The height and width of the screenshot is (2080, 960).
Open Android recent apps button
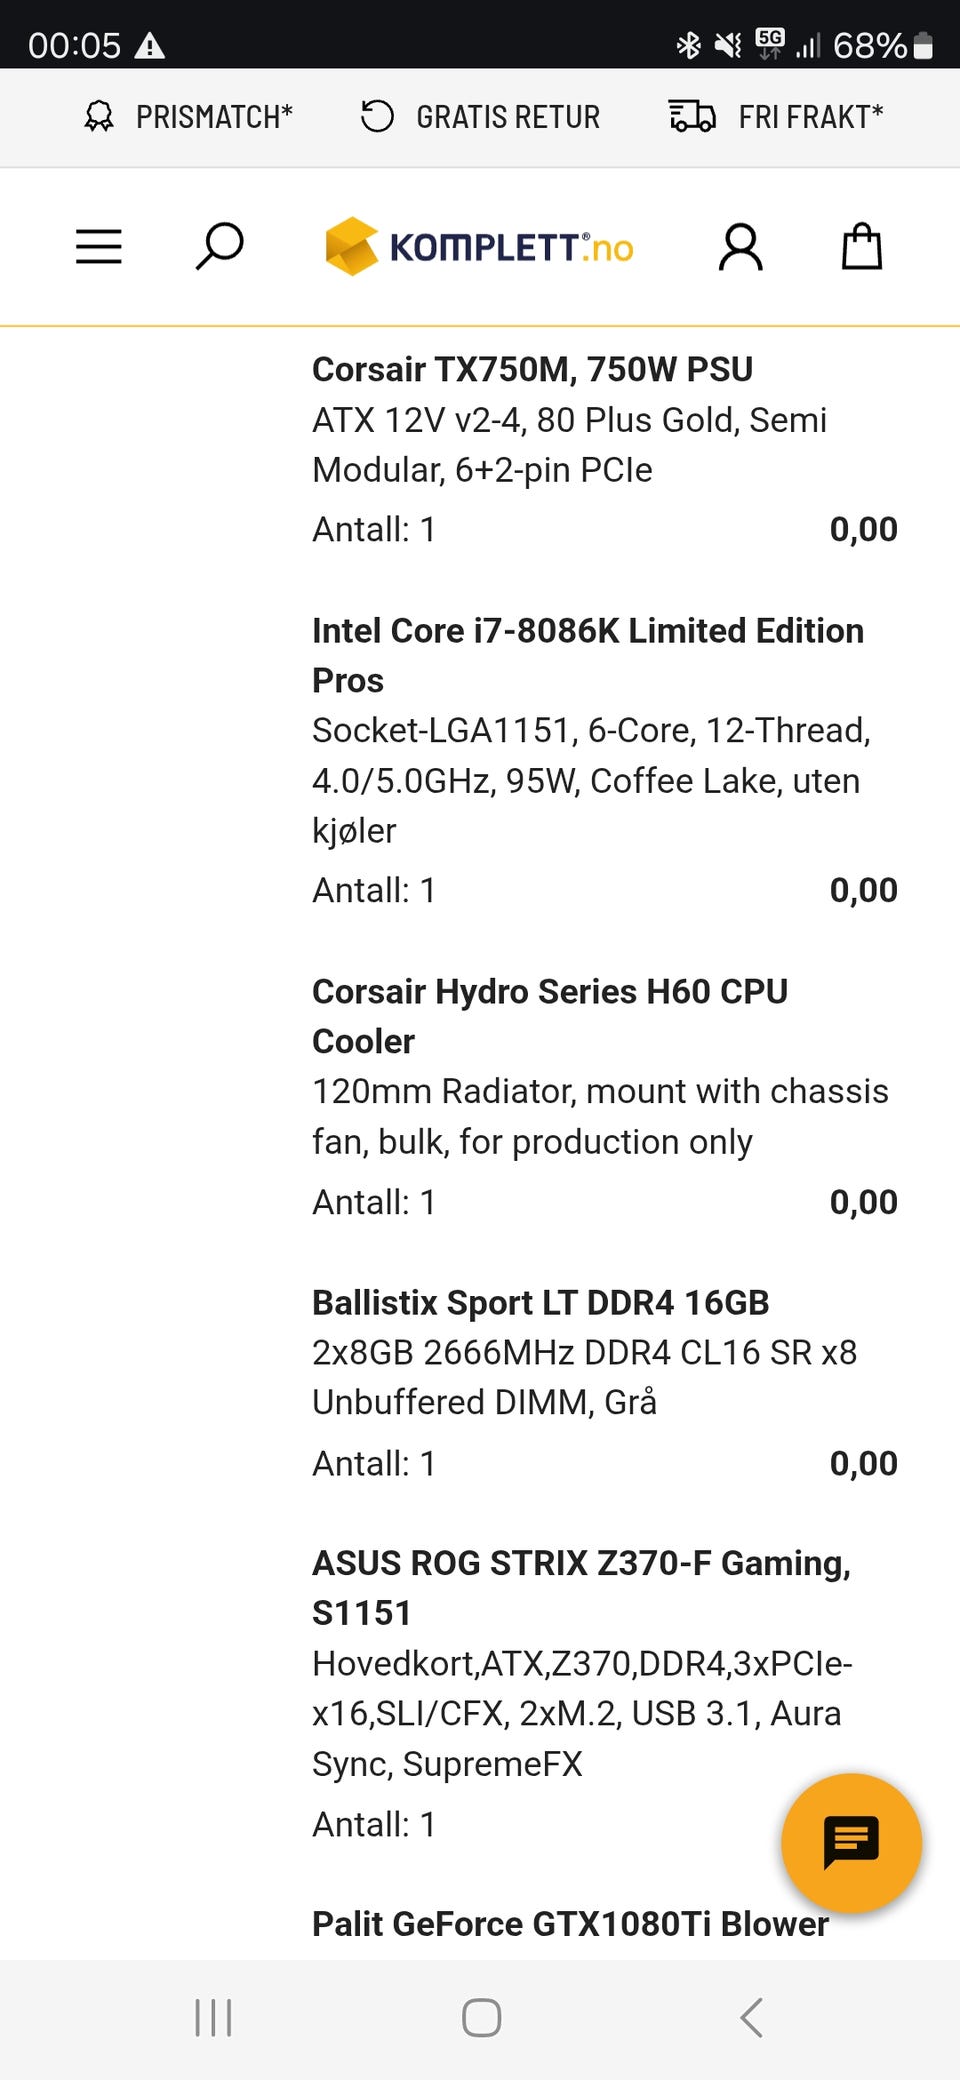pyautogui.click(x=213, y=2018)
